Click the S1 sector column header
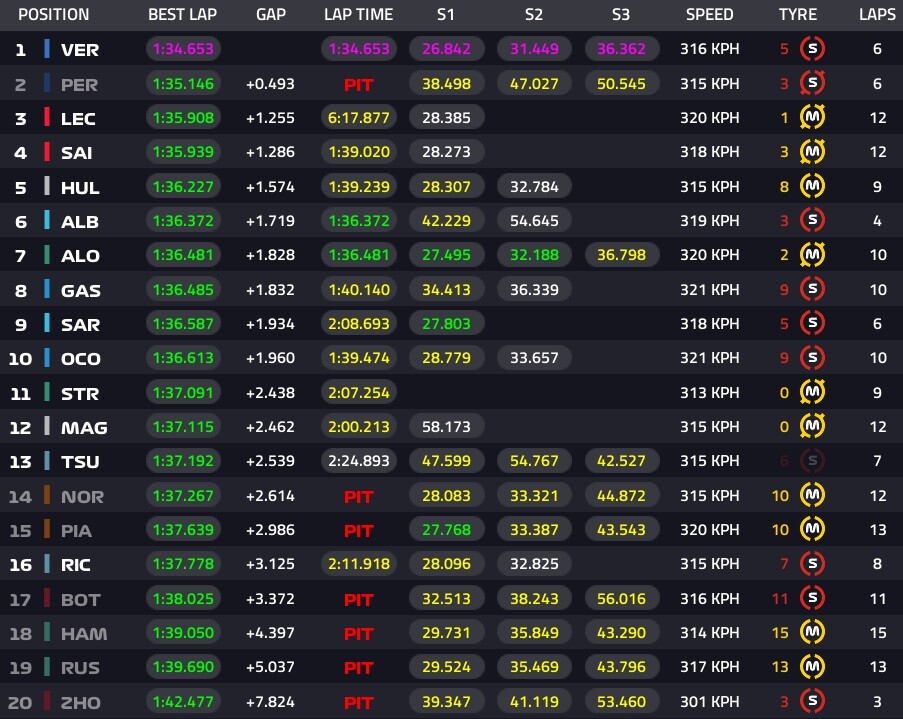This screenshot has height=719, width=903. click(446, 15)
